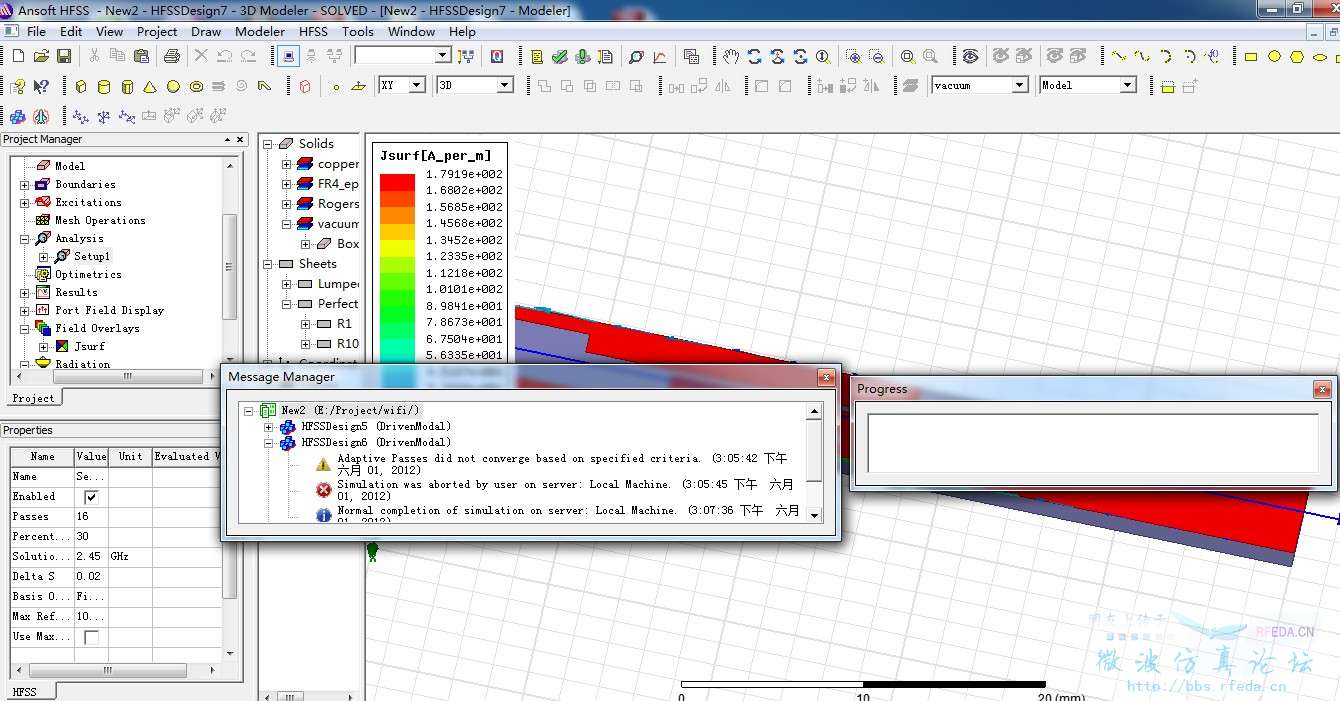Viewport: 1340px width, 701px height.
Task: Expand the Excitations node in Project Manager
Action: tap(25, 203)
